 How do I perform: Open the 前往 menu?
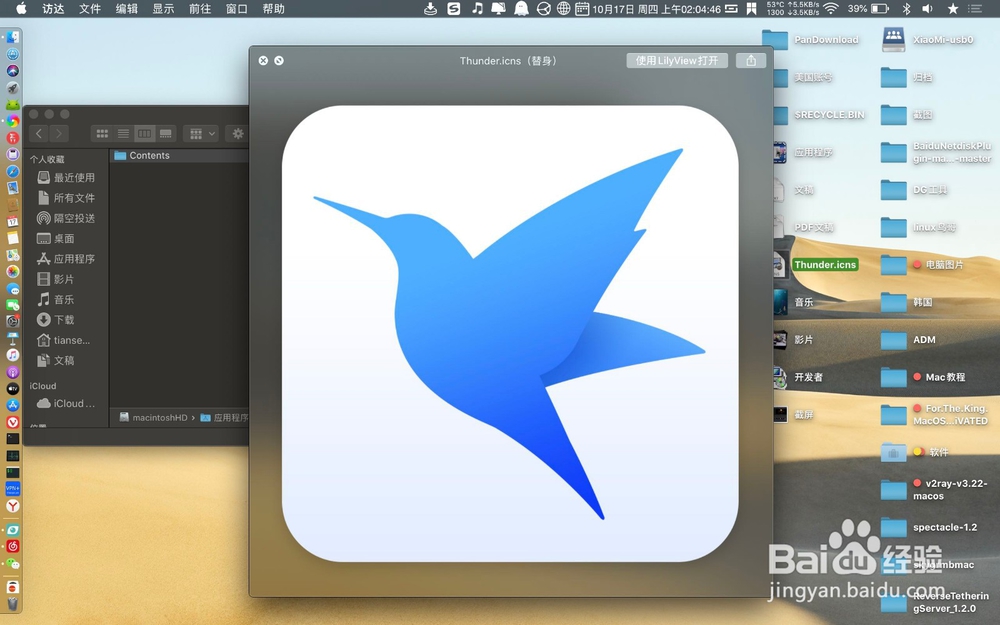point(200,9)
